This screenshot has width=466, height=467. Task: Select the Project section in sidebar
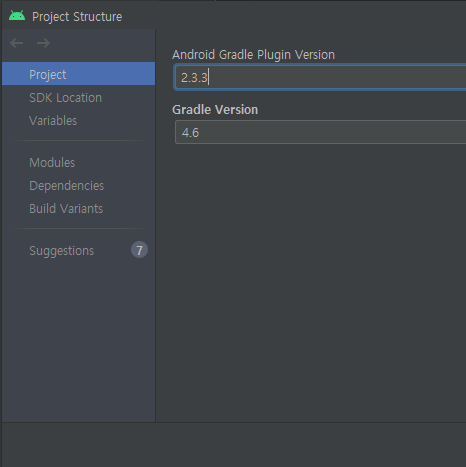coord(79,74)
